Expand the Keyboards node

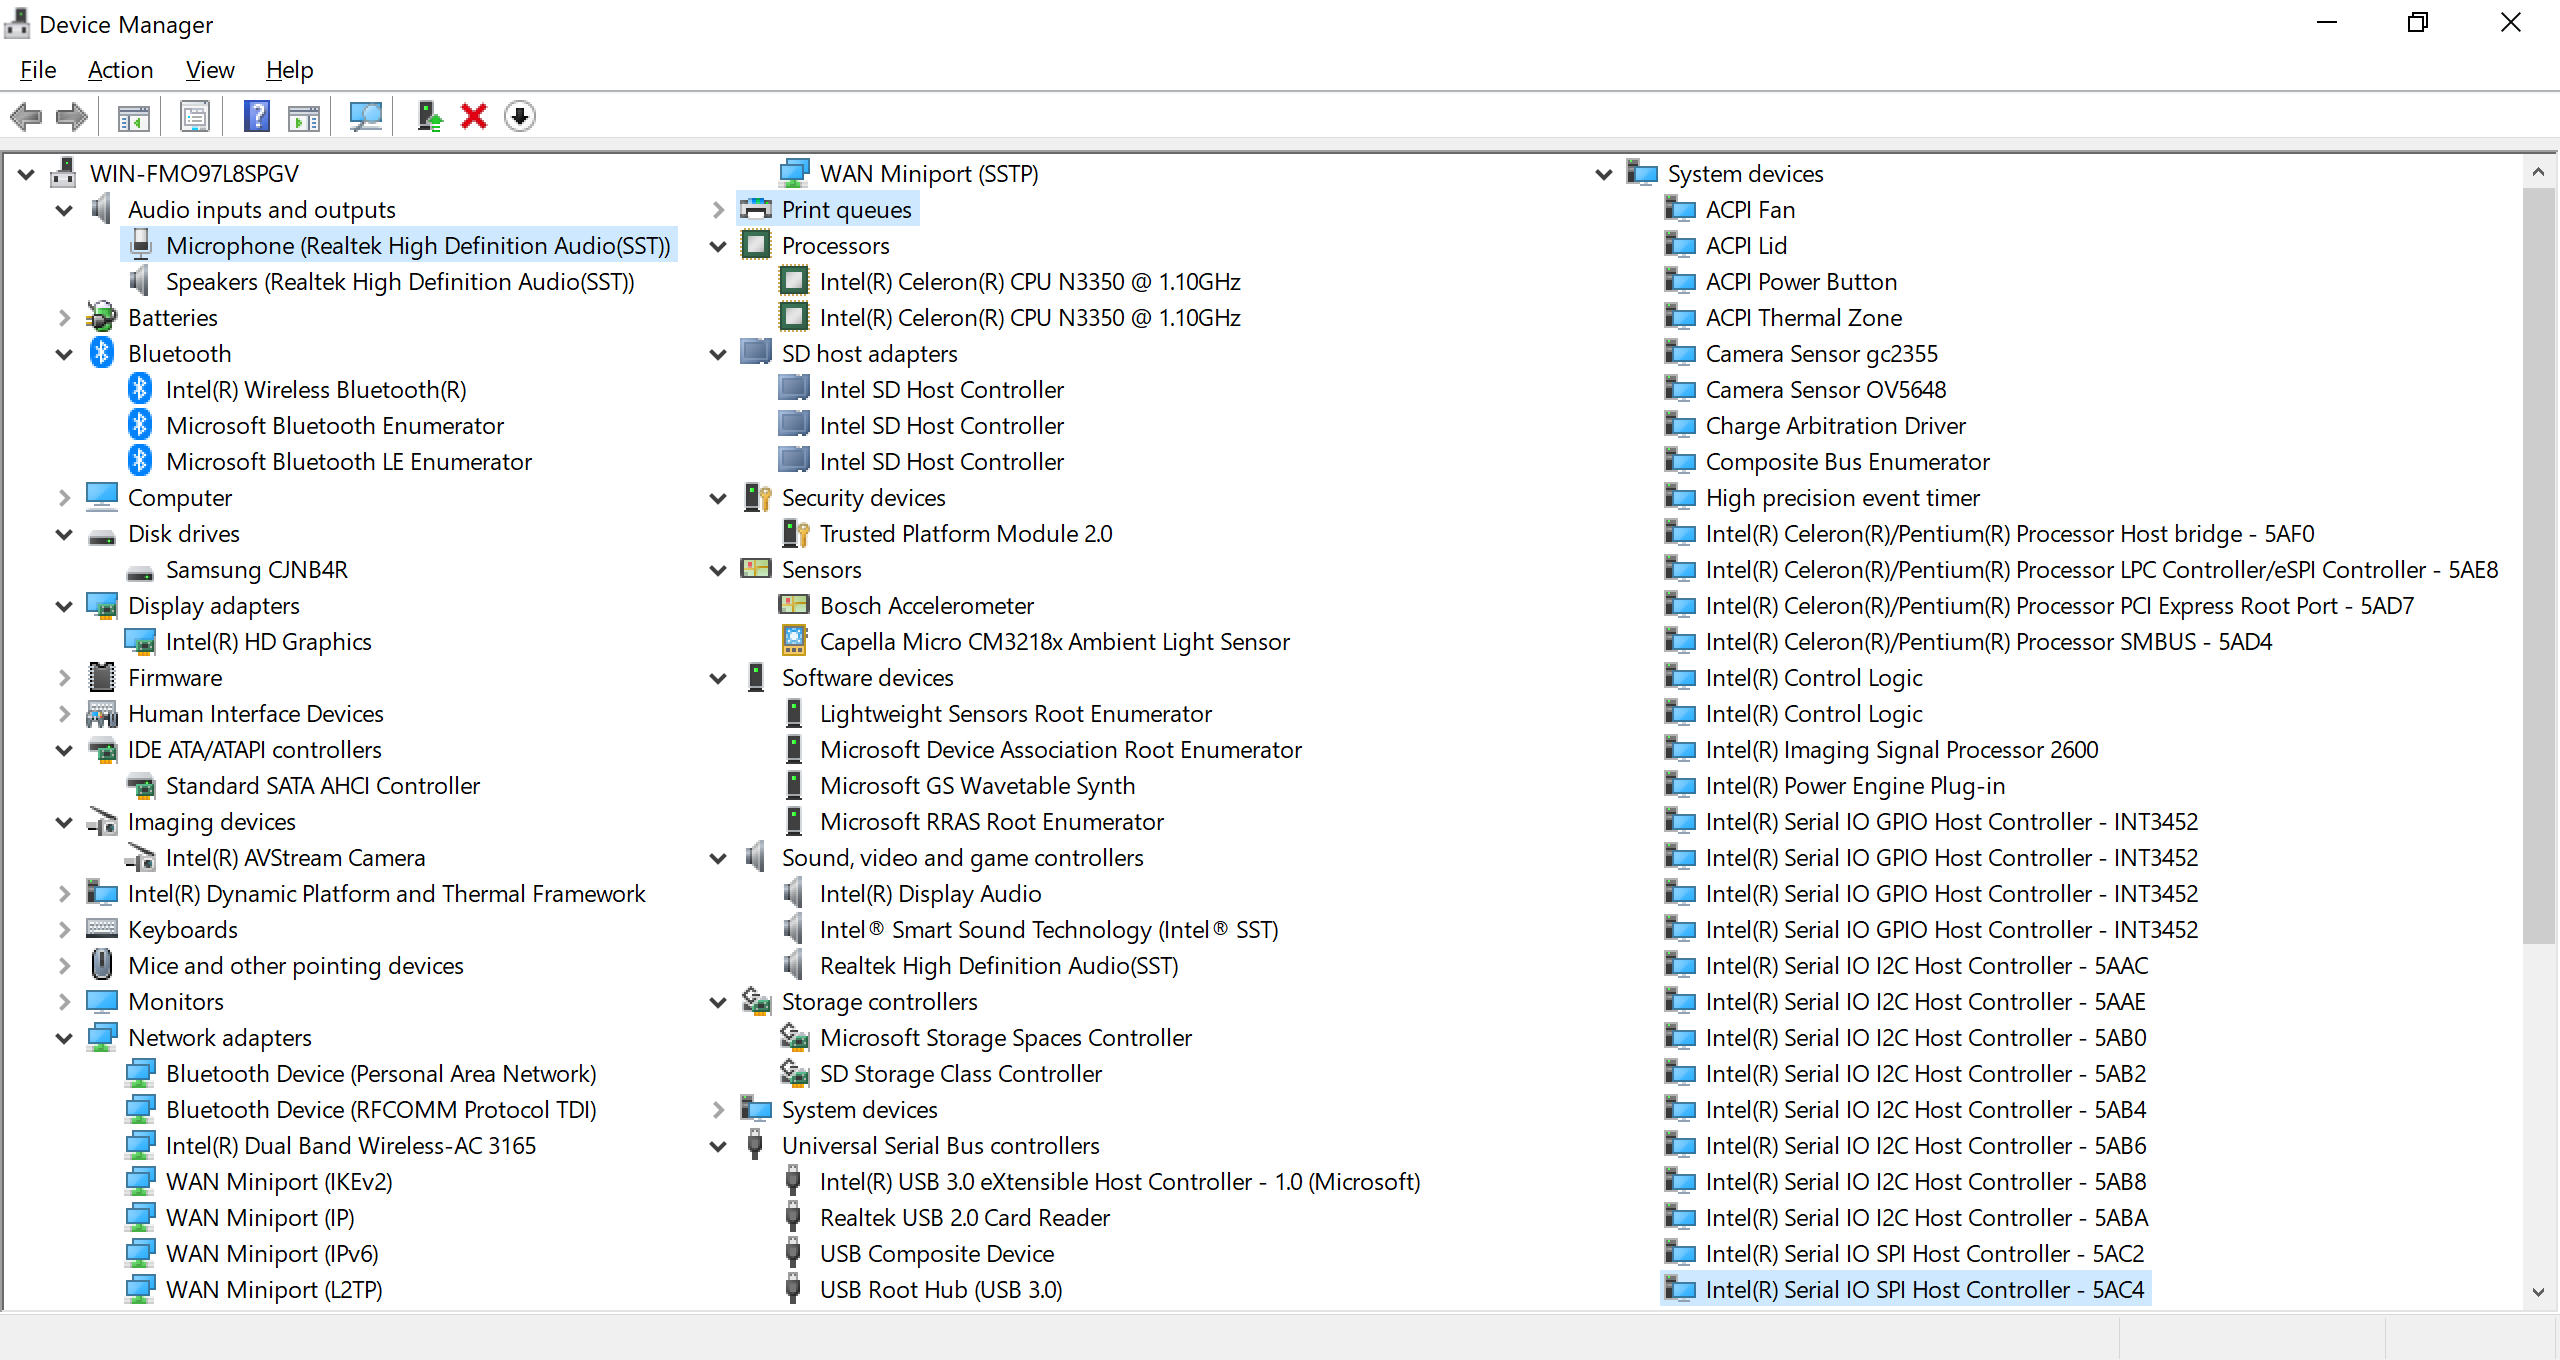[x=64, y=930]
